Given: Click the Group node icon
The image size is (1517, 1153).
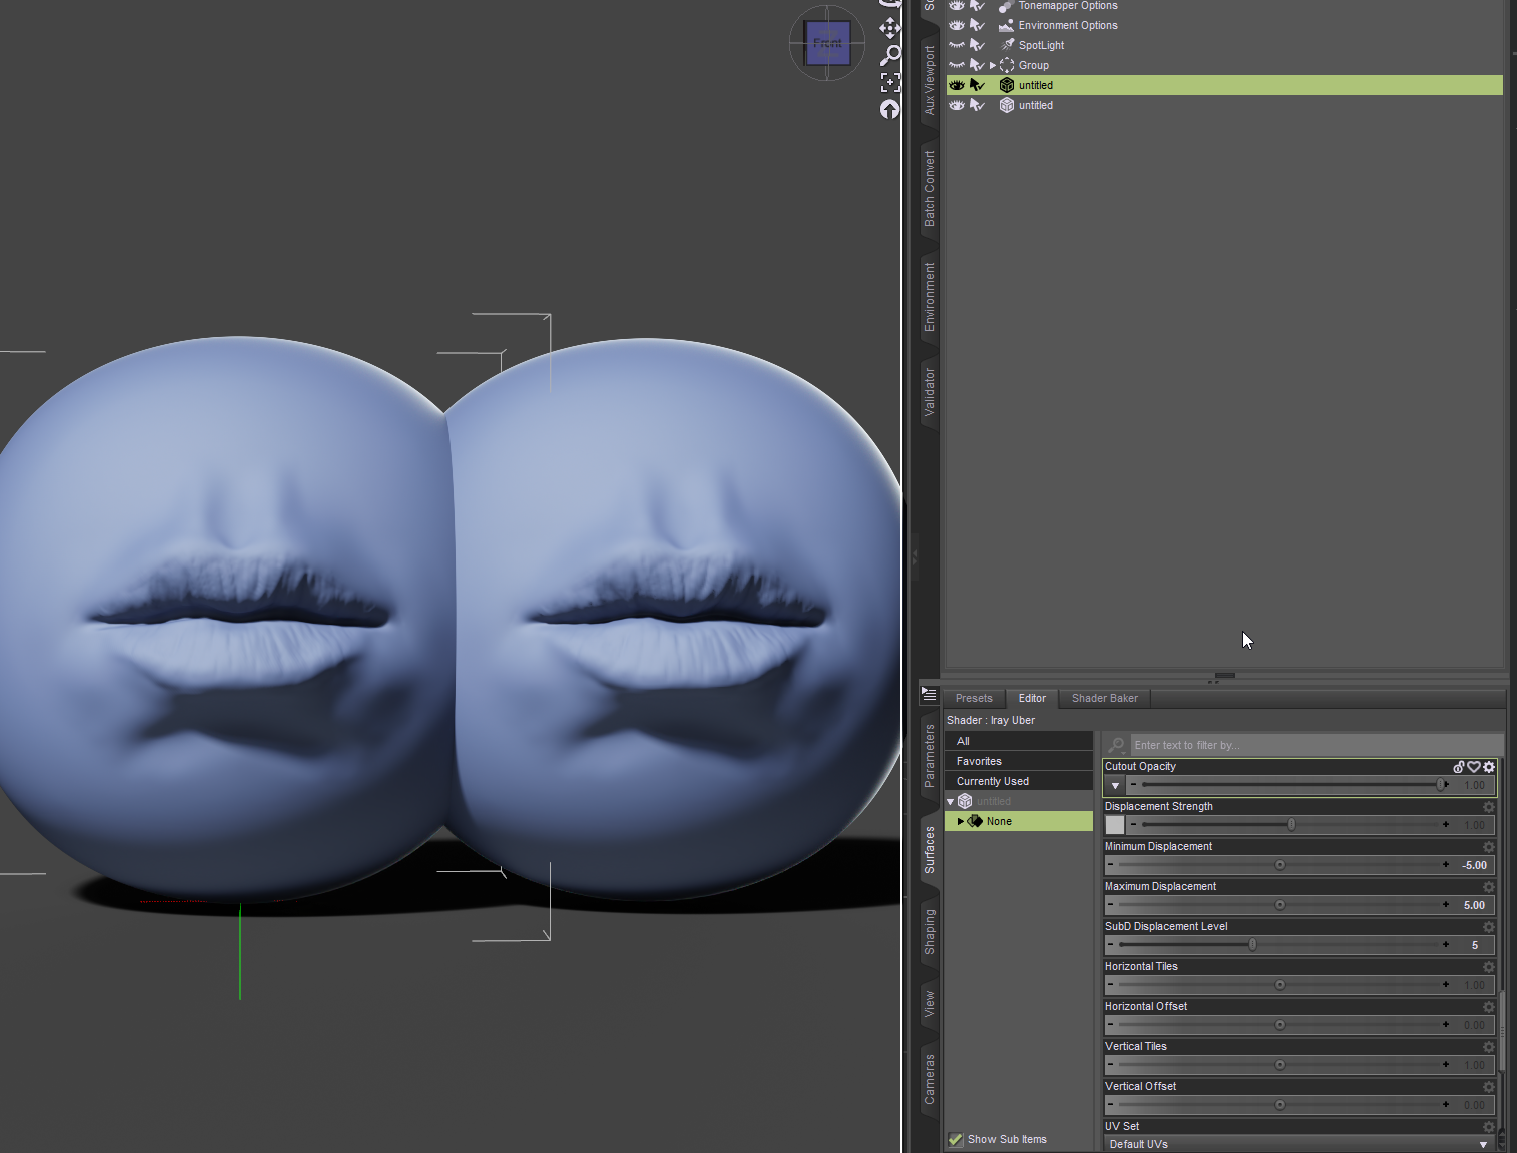Looking at the screenshot, I should 1007,65.
